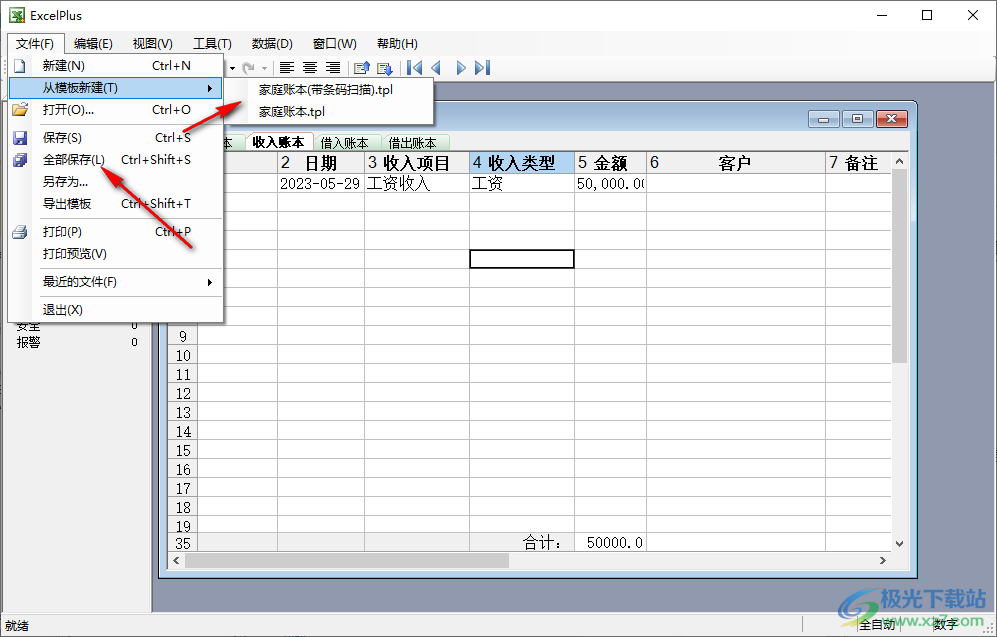Image resolution: width=997 pixels, height=637 pixels.
Task: Close the inner spreadsheet window
Action: coord(891,119)
